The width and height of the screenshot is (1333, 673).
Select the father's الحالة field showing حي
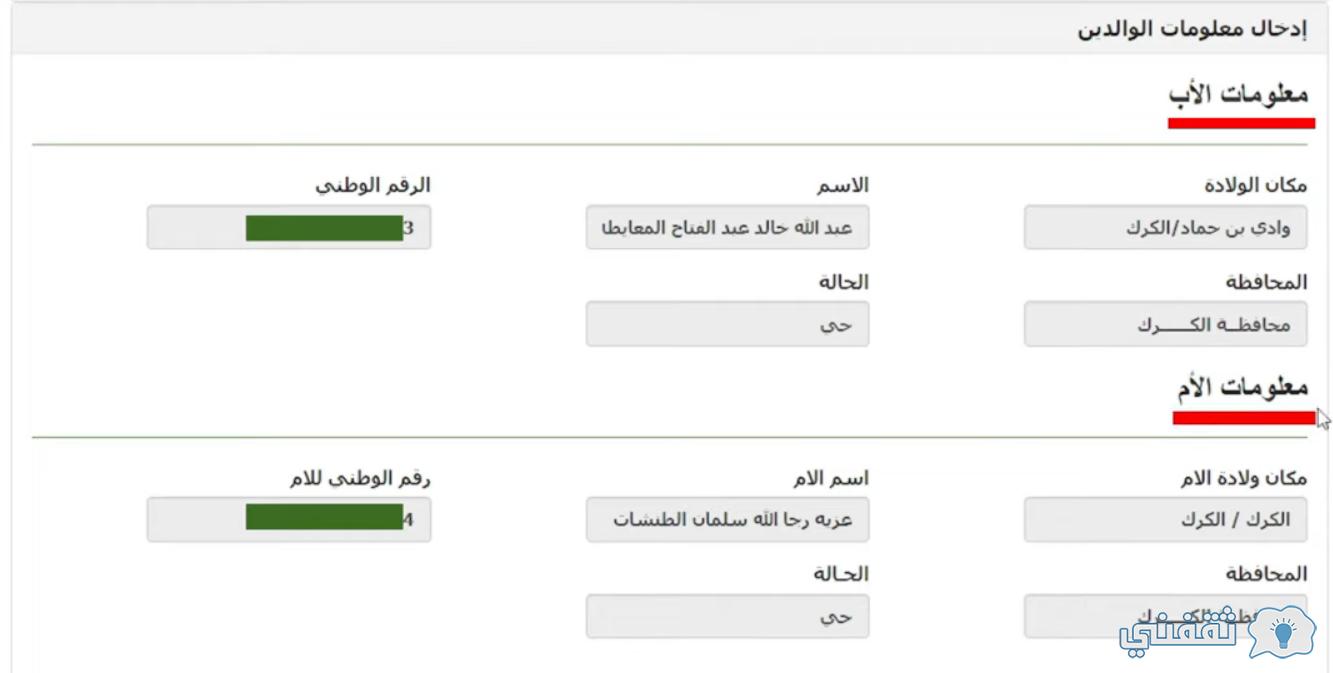pos(727,325)
